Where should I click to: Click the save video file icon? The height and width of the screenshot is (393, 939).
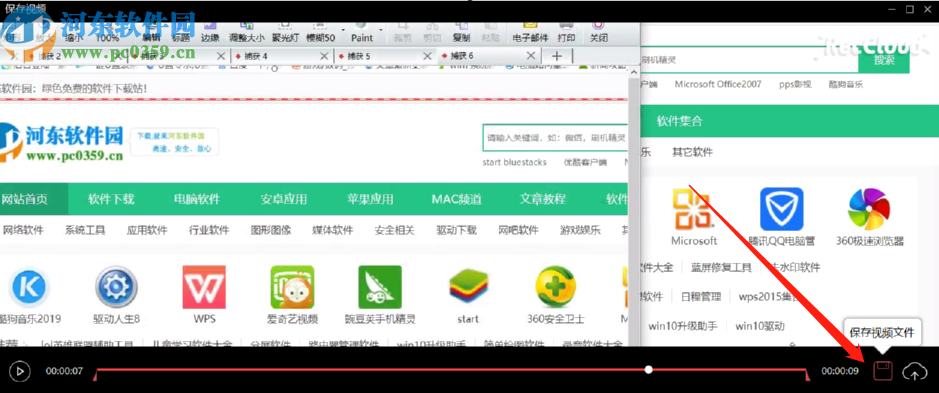(883, 371)
